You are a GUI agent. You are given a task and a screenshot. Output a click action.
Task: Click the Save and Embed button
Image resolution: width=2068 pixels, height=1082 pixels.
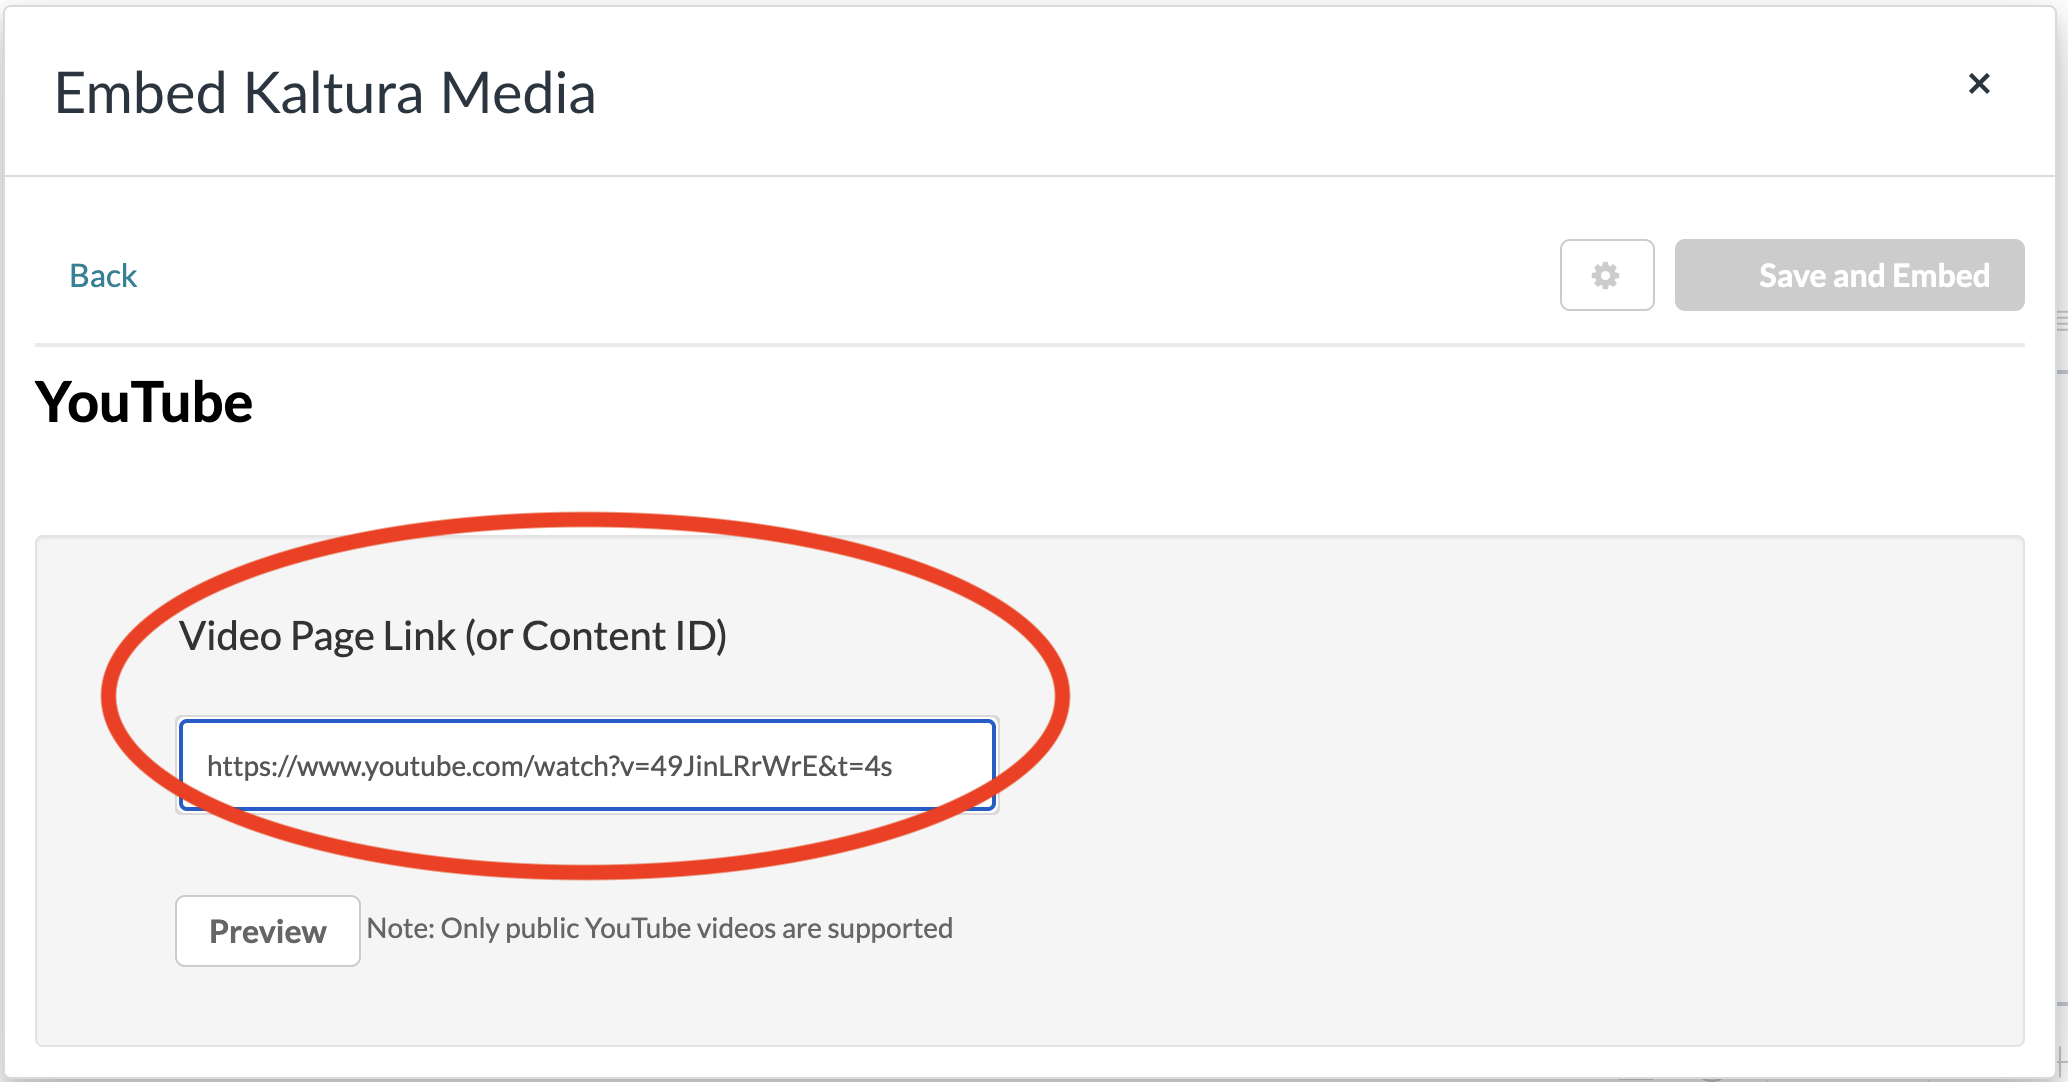tap(1849, 275)
